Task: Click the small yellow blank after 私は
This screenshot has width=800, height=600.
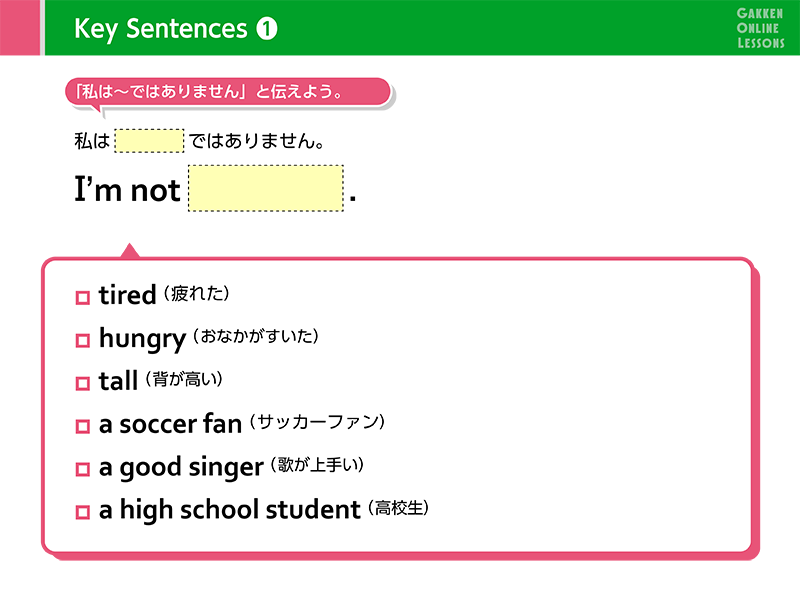Action: pos(149,141)
